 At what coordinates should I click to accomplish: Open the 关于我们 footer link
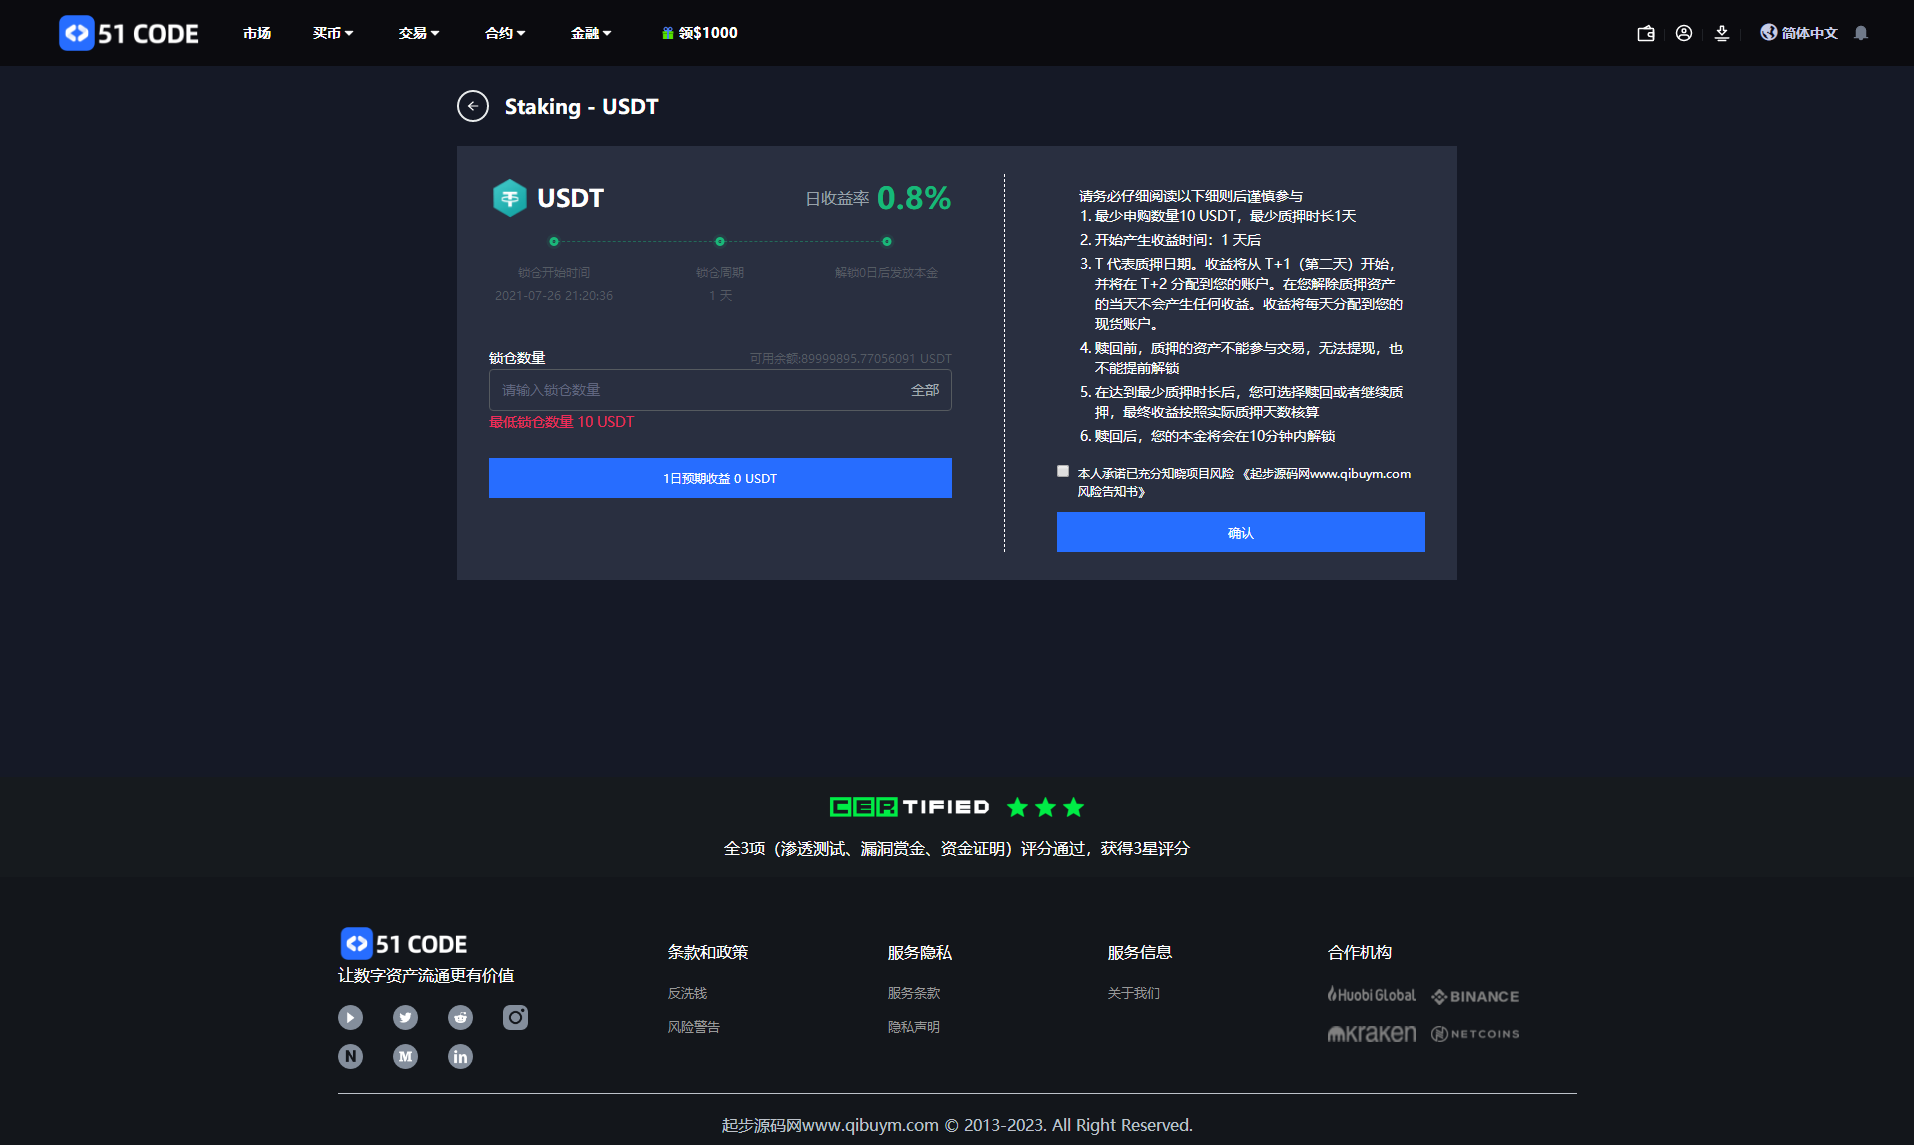(x=1134, y=993)
